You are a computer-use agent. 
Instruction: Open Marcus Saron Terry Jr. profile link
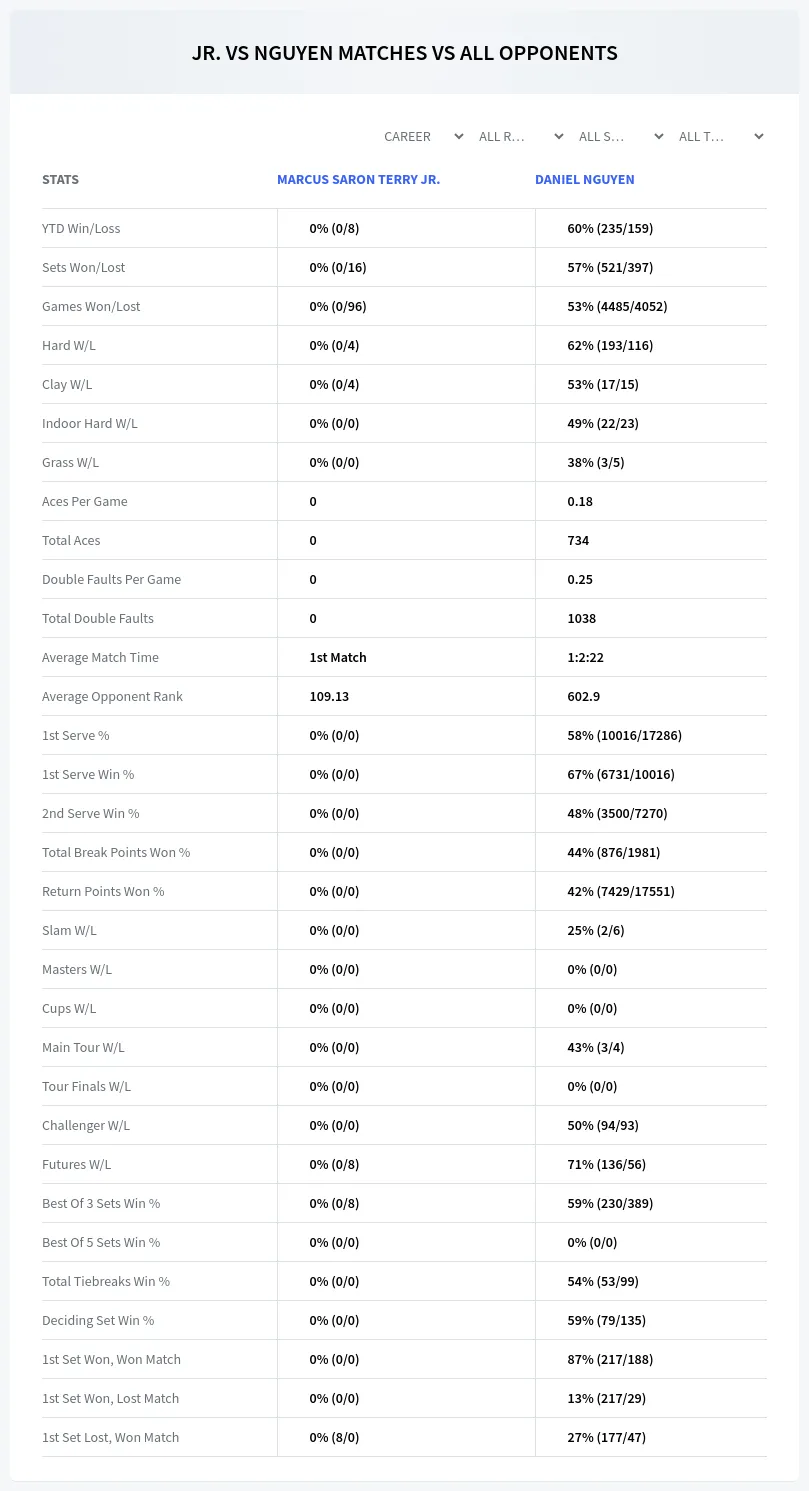click(x=358, y=180)
